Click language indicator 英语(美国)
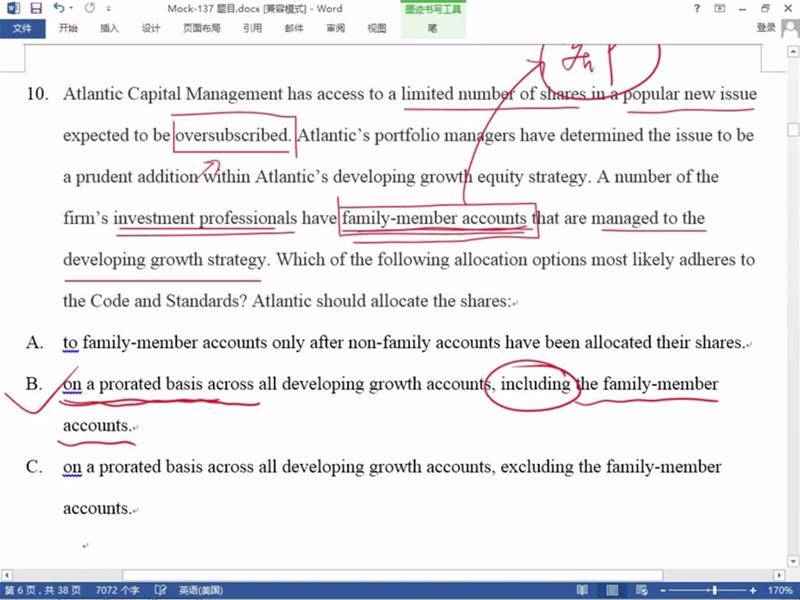Screen dimensions: 800x600 201,590
